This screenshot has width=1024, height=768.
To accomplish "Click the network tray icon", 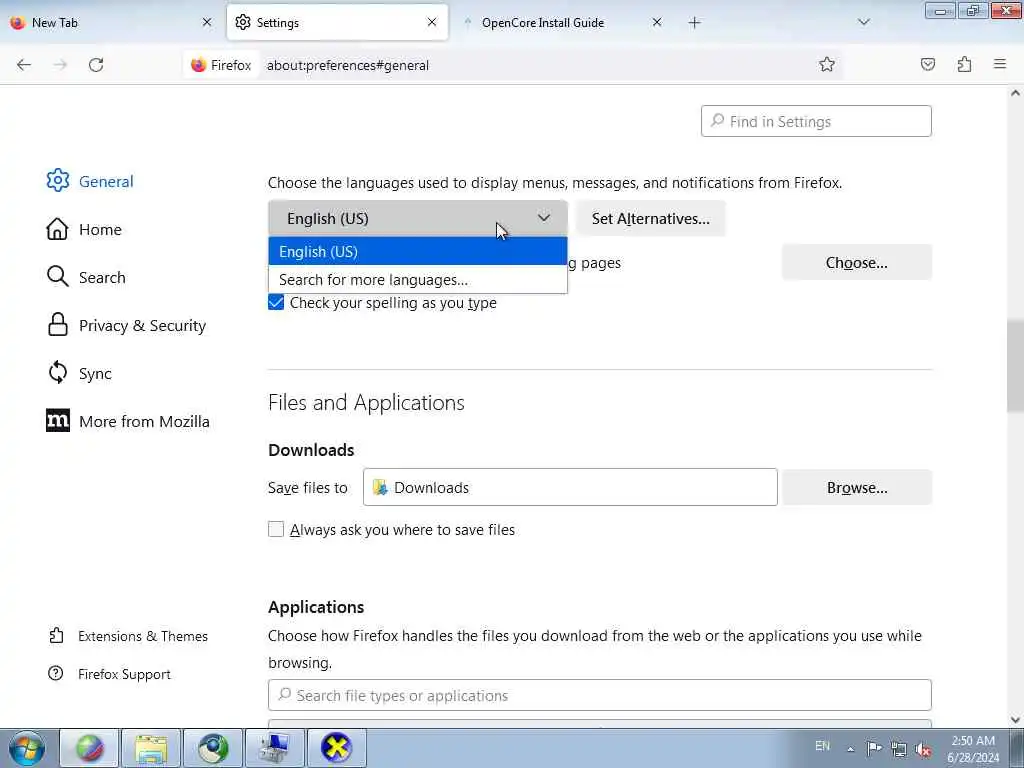I will coord(899,749).
